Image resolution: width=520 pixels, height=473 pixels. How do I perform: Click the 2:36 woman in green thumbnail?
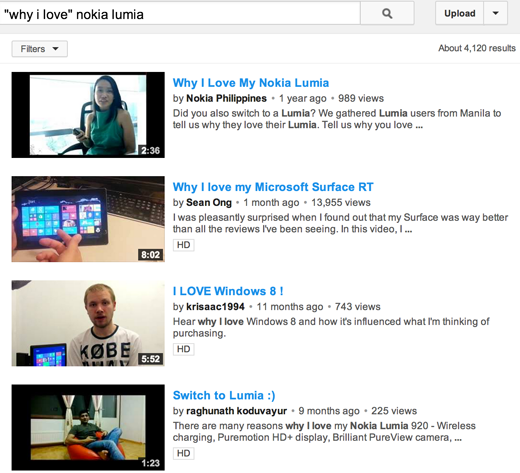click(88, 115)
